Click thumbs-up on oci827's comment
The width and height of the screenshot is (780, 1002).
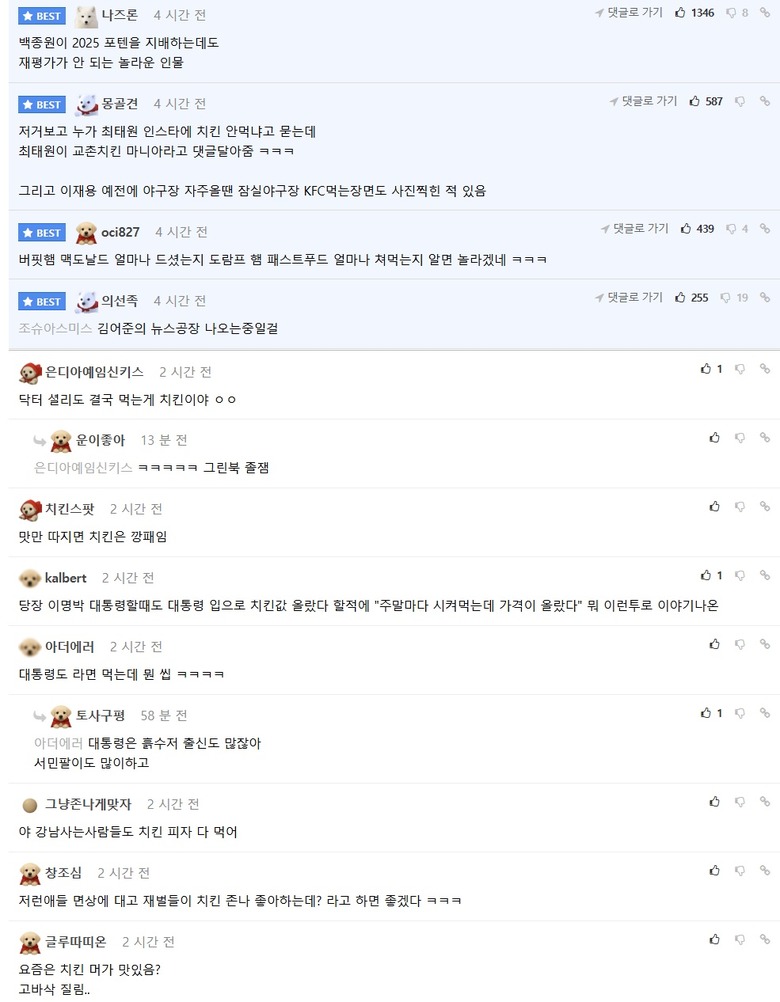coord(686,229)
